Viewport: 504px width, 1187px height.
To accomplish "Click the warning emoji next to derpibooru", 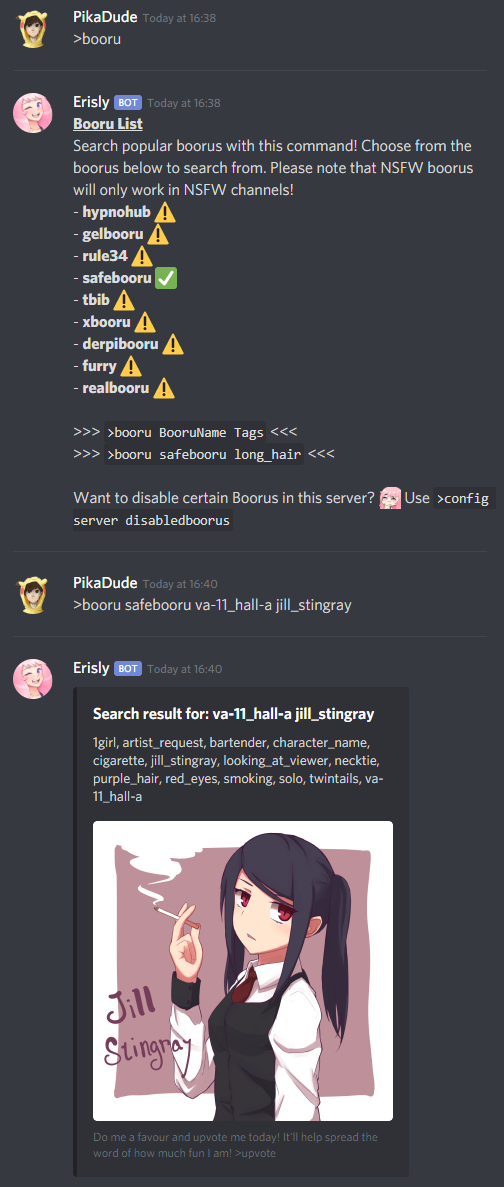I will tap(173, 344).
